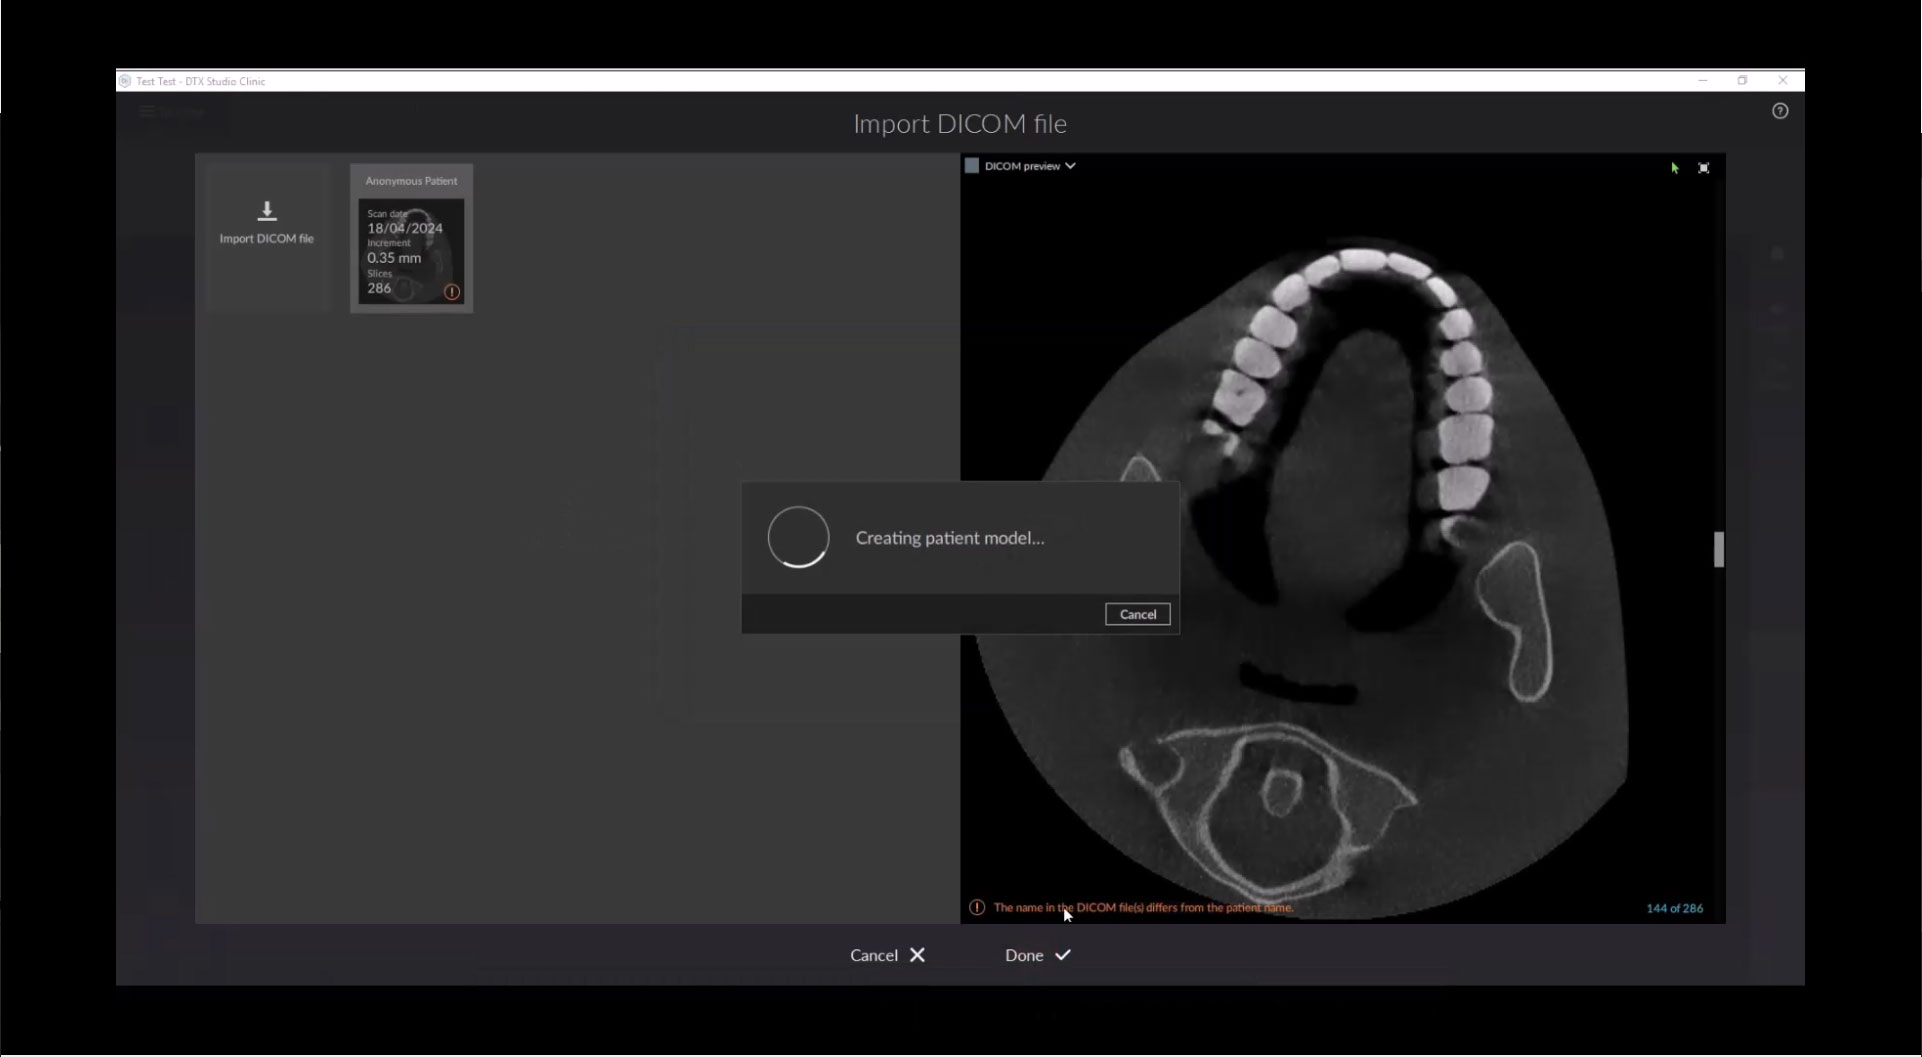Click the 'Creating patient model...' text
Screen dimensions: 1922x1057
[x=950, y=538]
